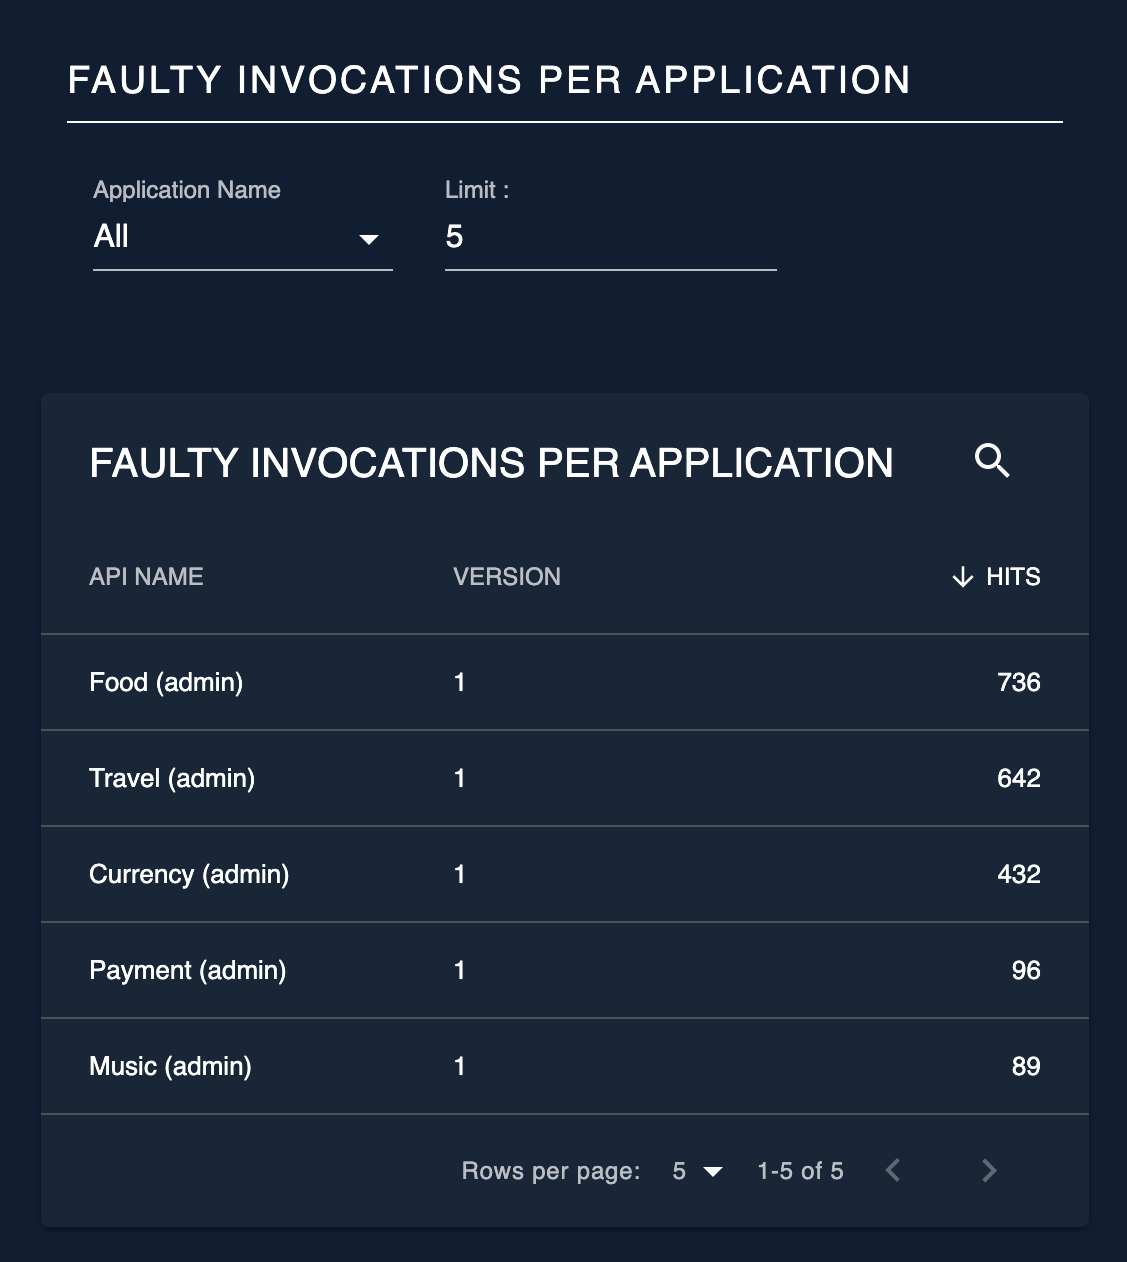Click the 736 hits value for Food
Screen dimensions: 1127x1262
[x=1019, y=682]
